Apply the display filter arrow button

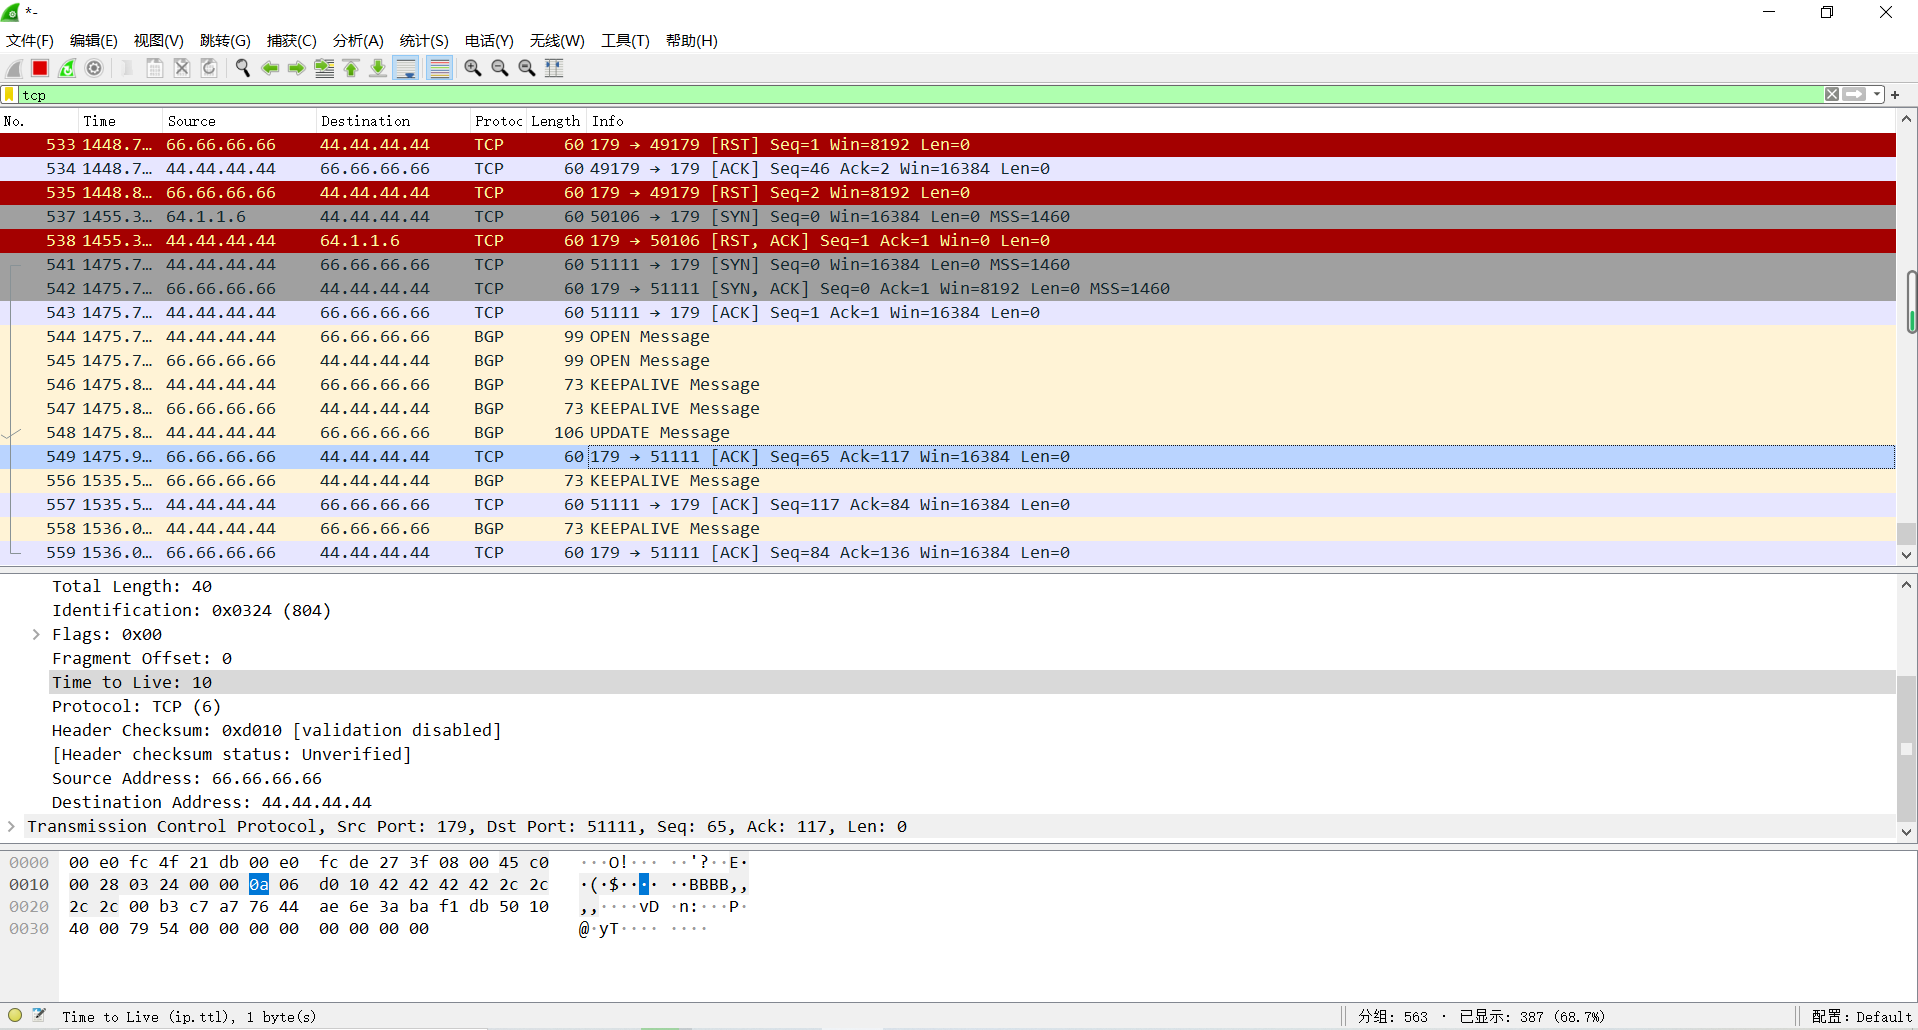point(1855,94)
